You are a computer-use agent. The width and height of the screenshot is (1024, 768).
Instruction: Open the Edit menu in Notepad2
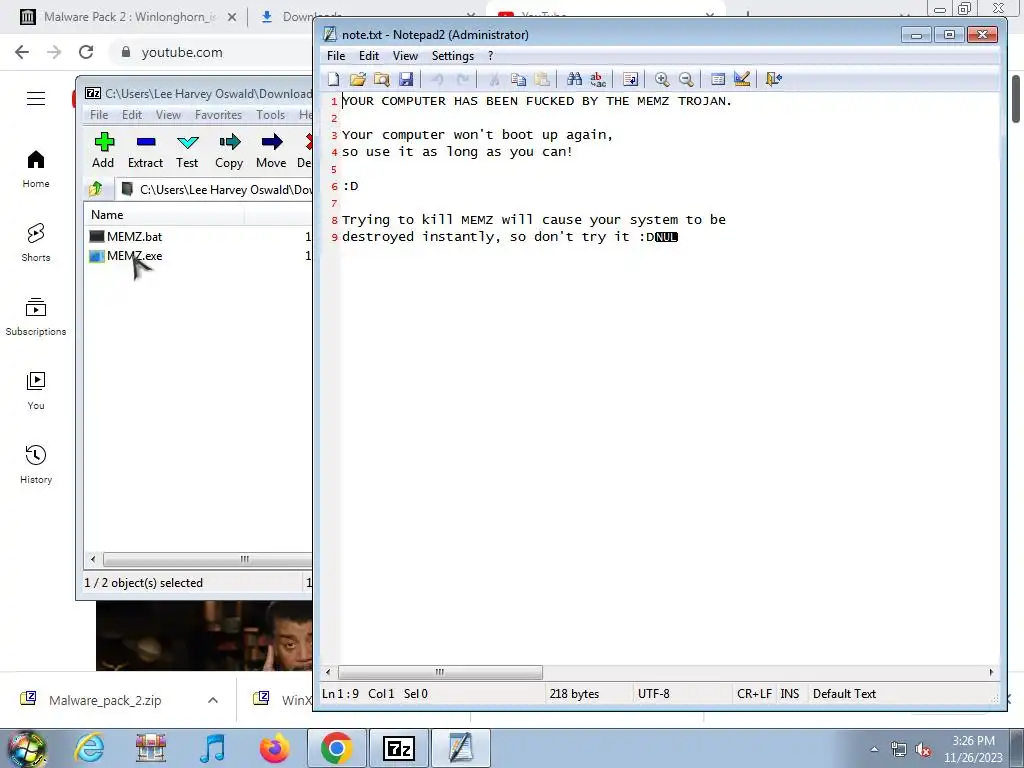[x=369, y=56]
